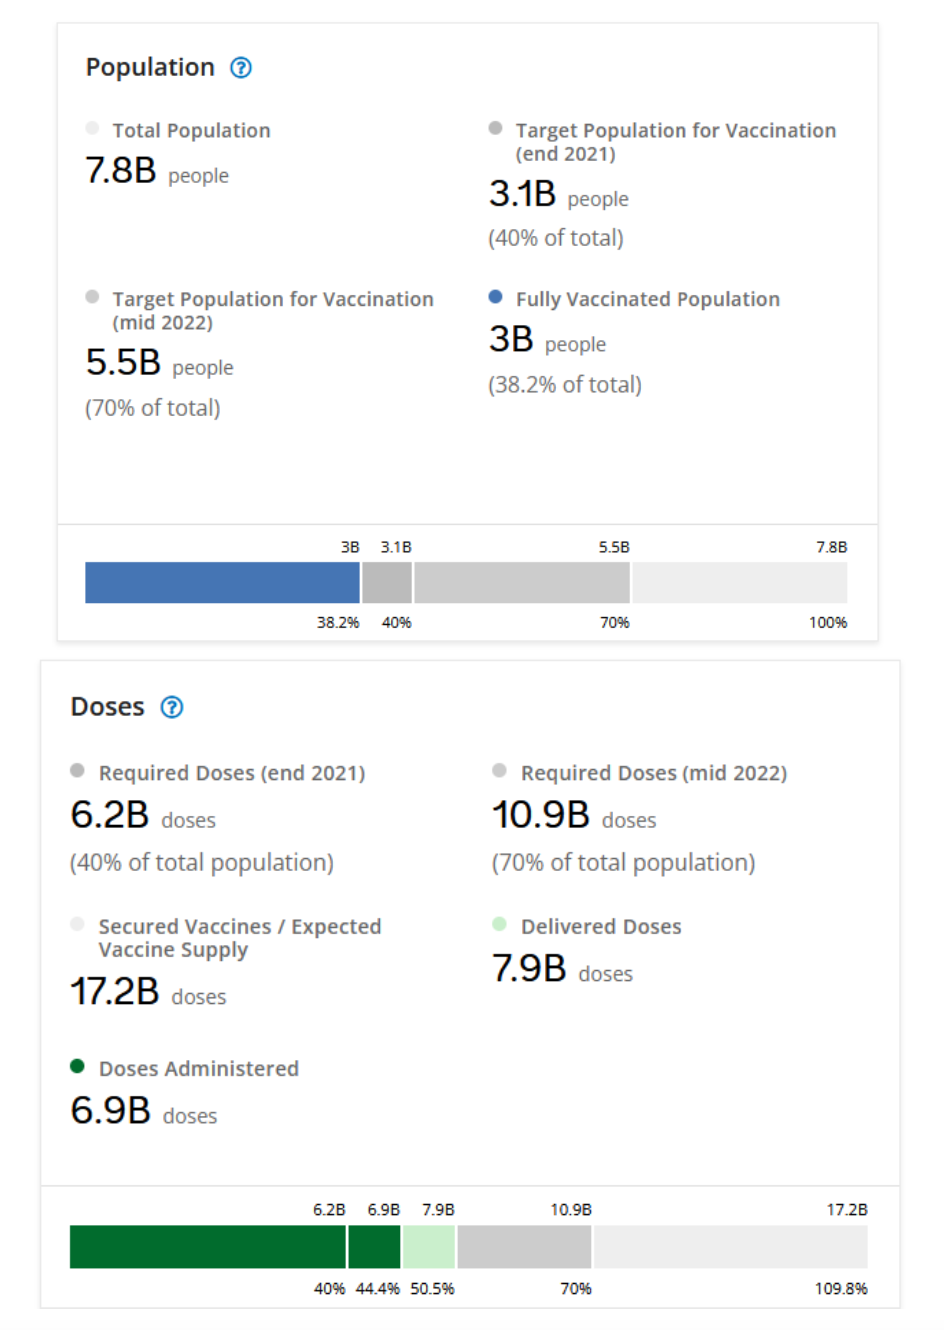Image resolution: width=944 pixels, height=1330 pixels.
Task: Open the help icon next to Doses
Action: tap(172, 708)
